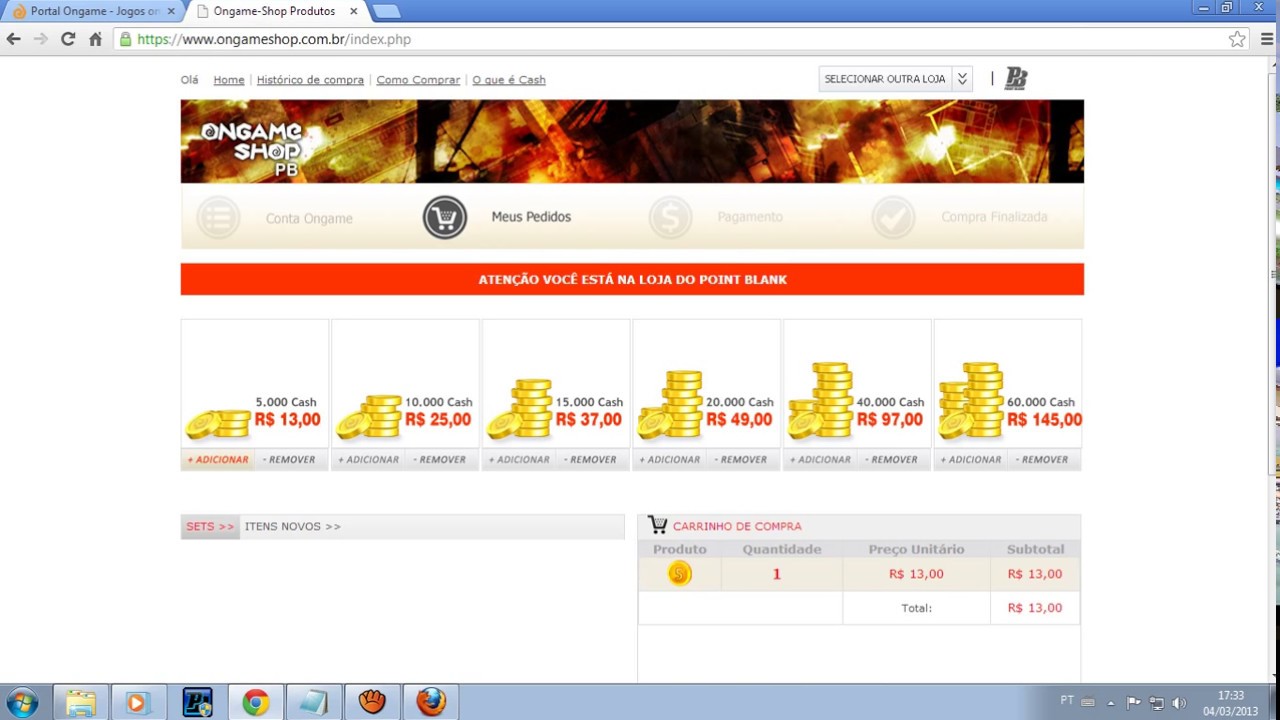Click the 5.000 Cash coin image
Viewport: 1280px width, 720px height.
(x=218, y=424)
